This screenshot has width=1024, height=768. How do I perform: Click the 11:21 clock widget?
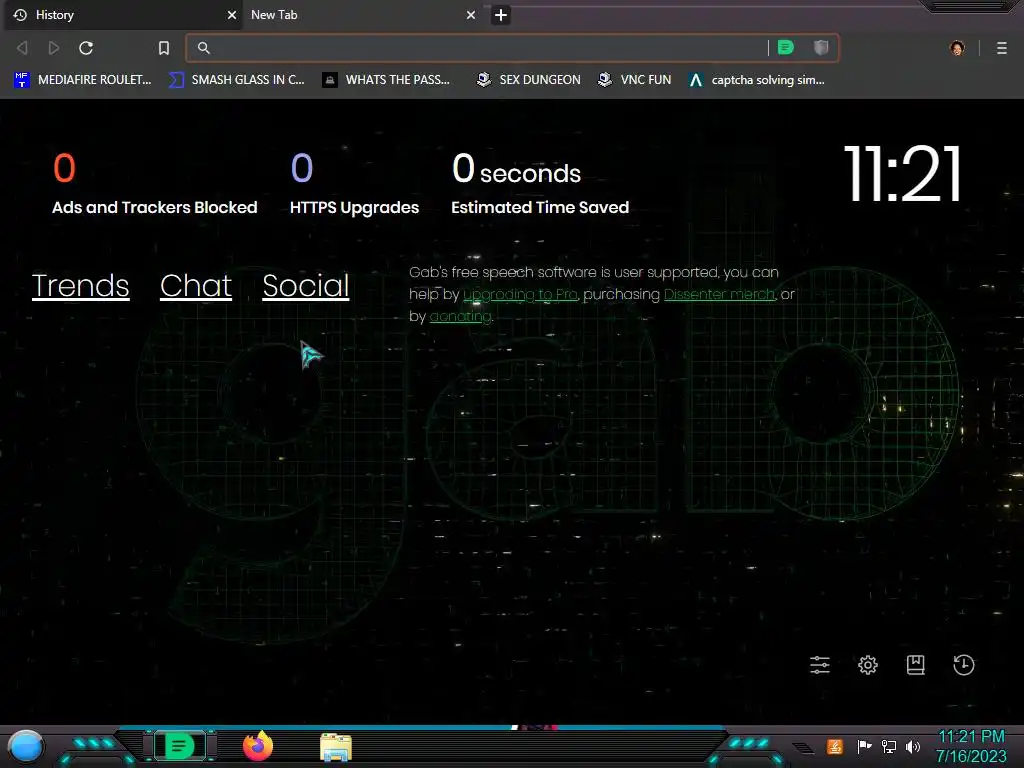[x=903, y=174]
